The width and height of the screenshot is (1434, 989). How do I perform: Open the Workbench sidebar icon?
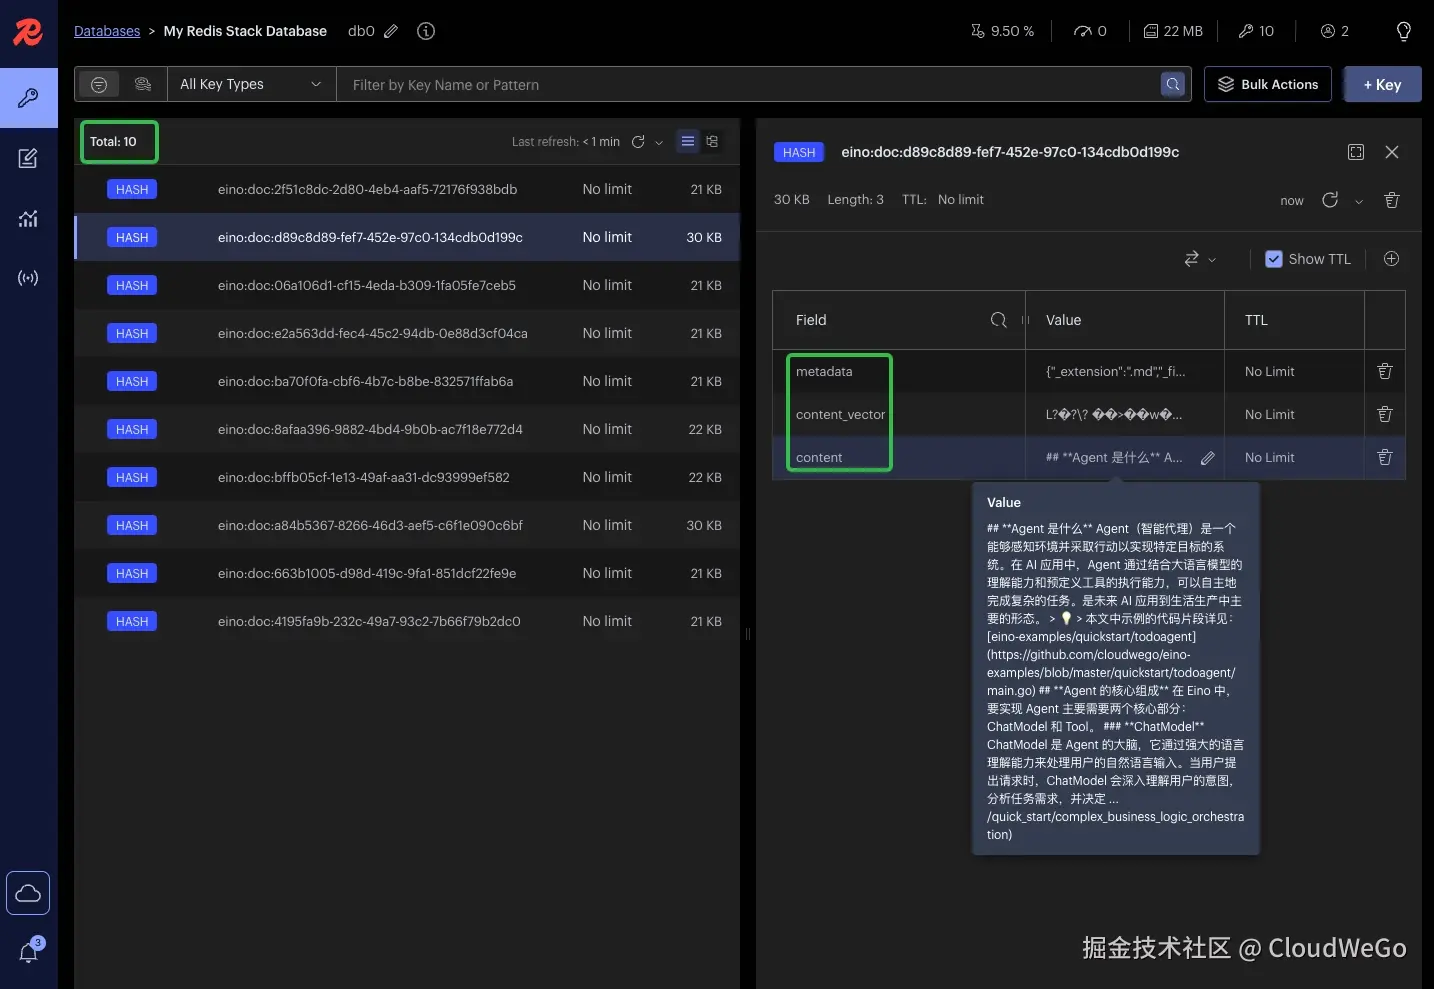tap(28, 158)
